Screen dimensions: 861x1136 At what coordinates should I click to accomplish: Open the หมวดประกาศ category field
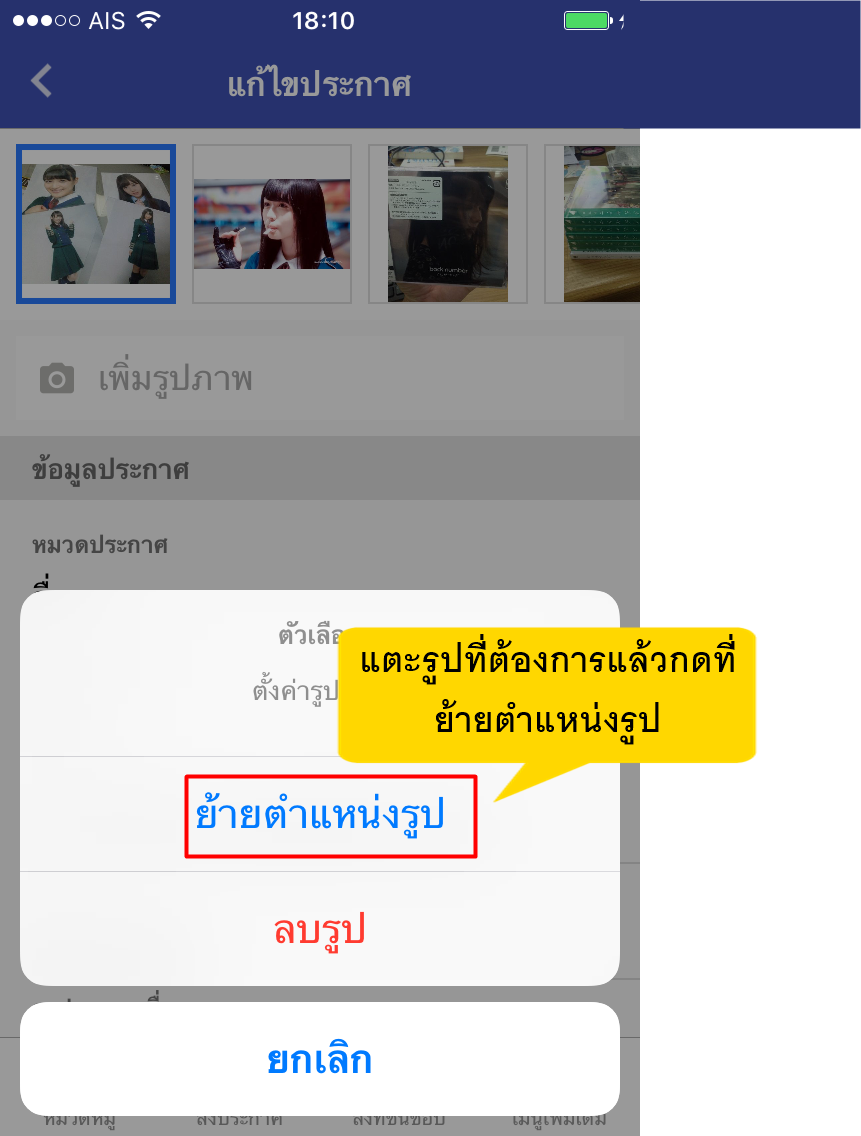320,545
